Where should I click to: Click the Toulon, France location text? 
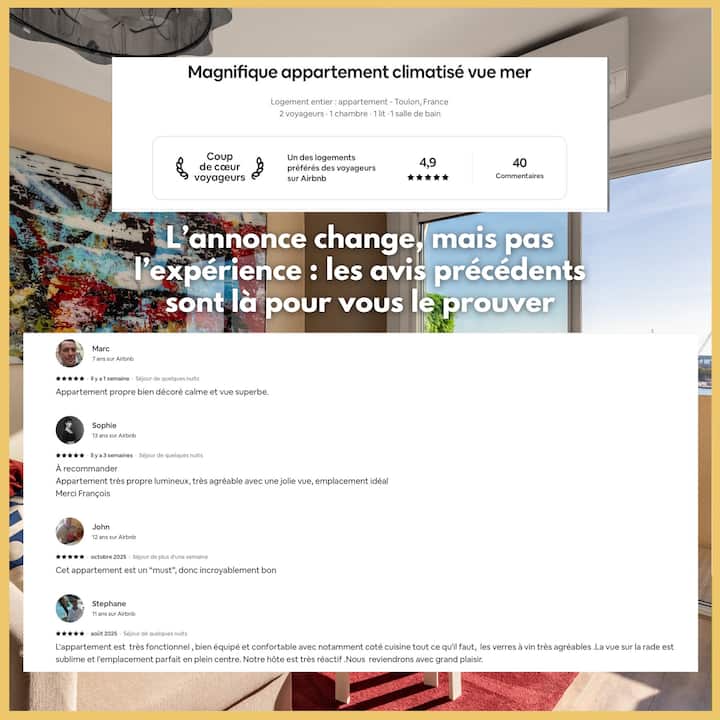point(421,101)
